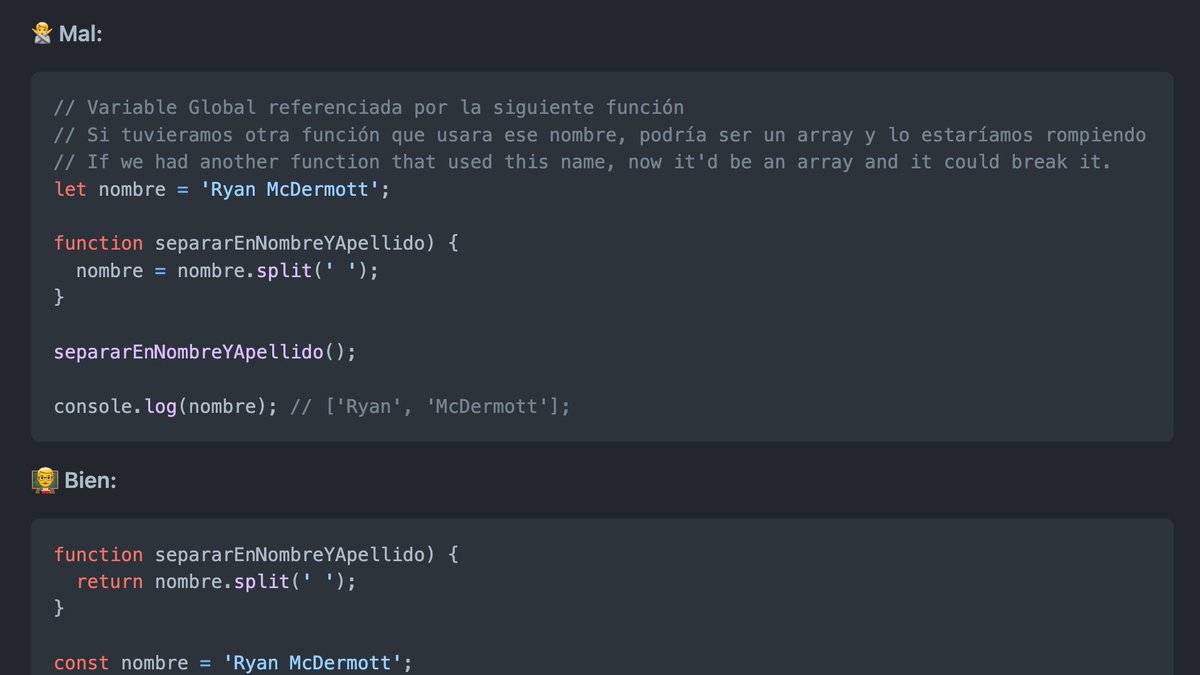Click the teacher emoji beside 'Bien:' heading
This screenshot has width=1200, height=675.
click(44, 481)
